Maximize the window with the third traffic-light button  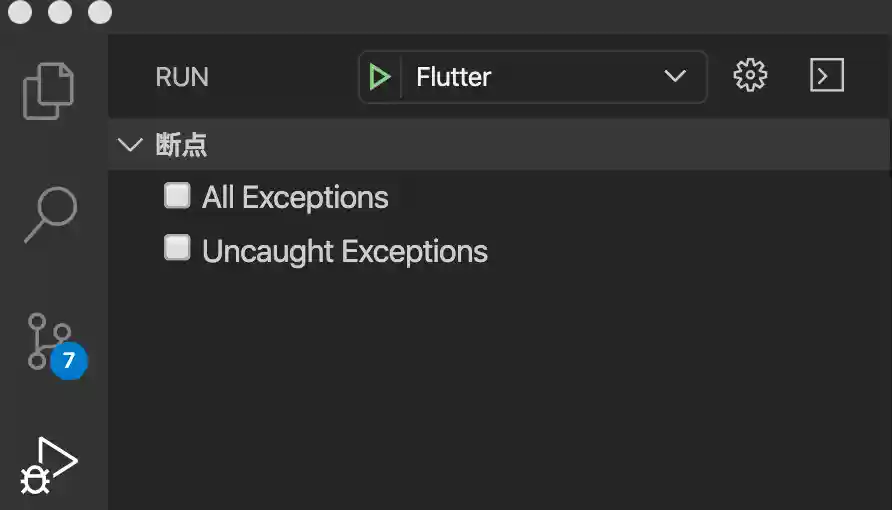[x=100, y=12]
